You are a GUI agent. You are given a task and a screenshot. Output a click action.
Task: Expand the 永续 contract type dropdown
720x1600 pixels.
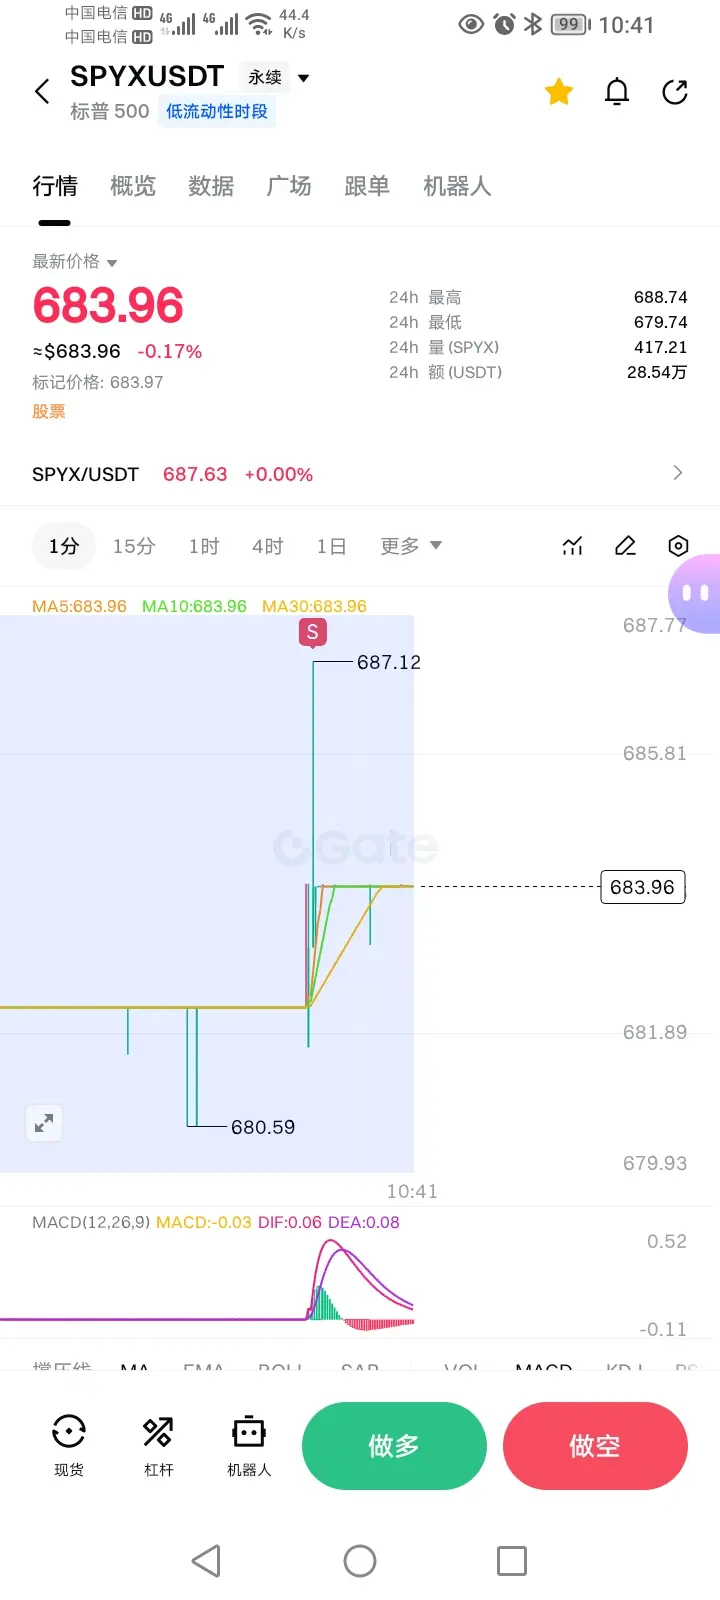tap(276, 77)
